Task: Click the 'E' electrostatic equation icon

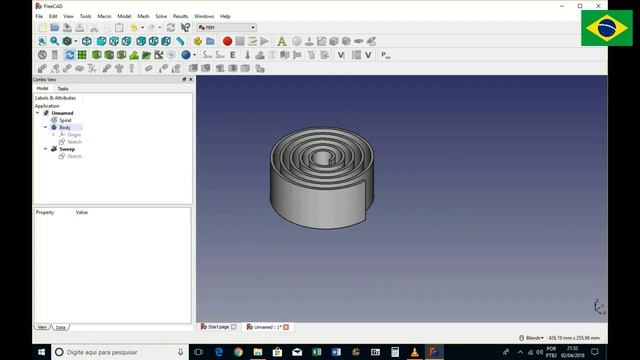Action: click(x=233, y=55)
